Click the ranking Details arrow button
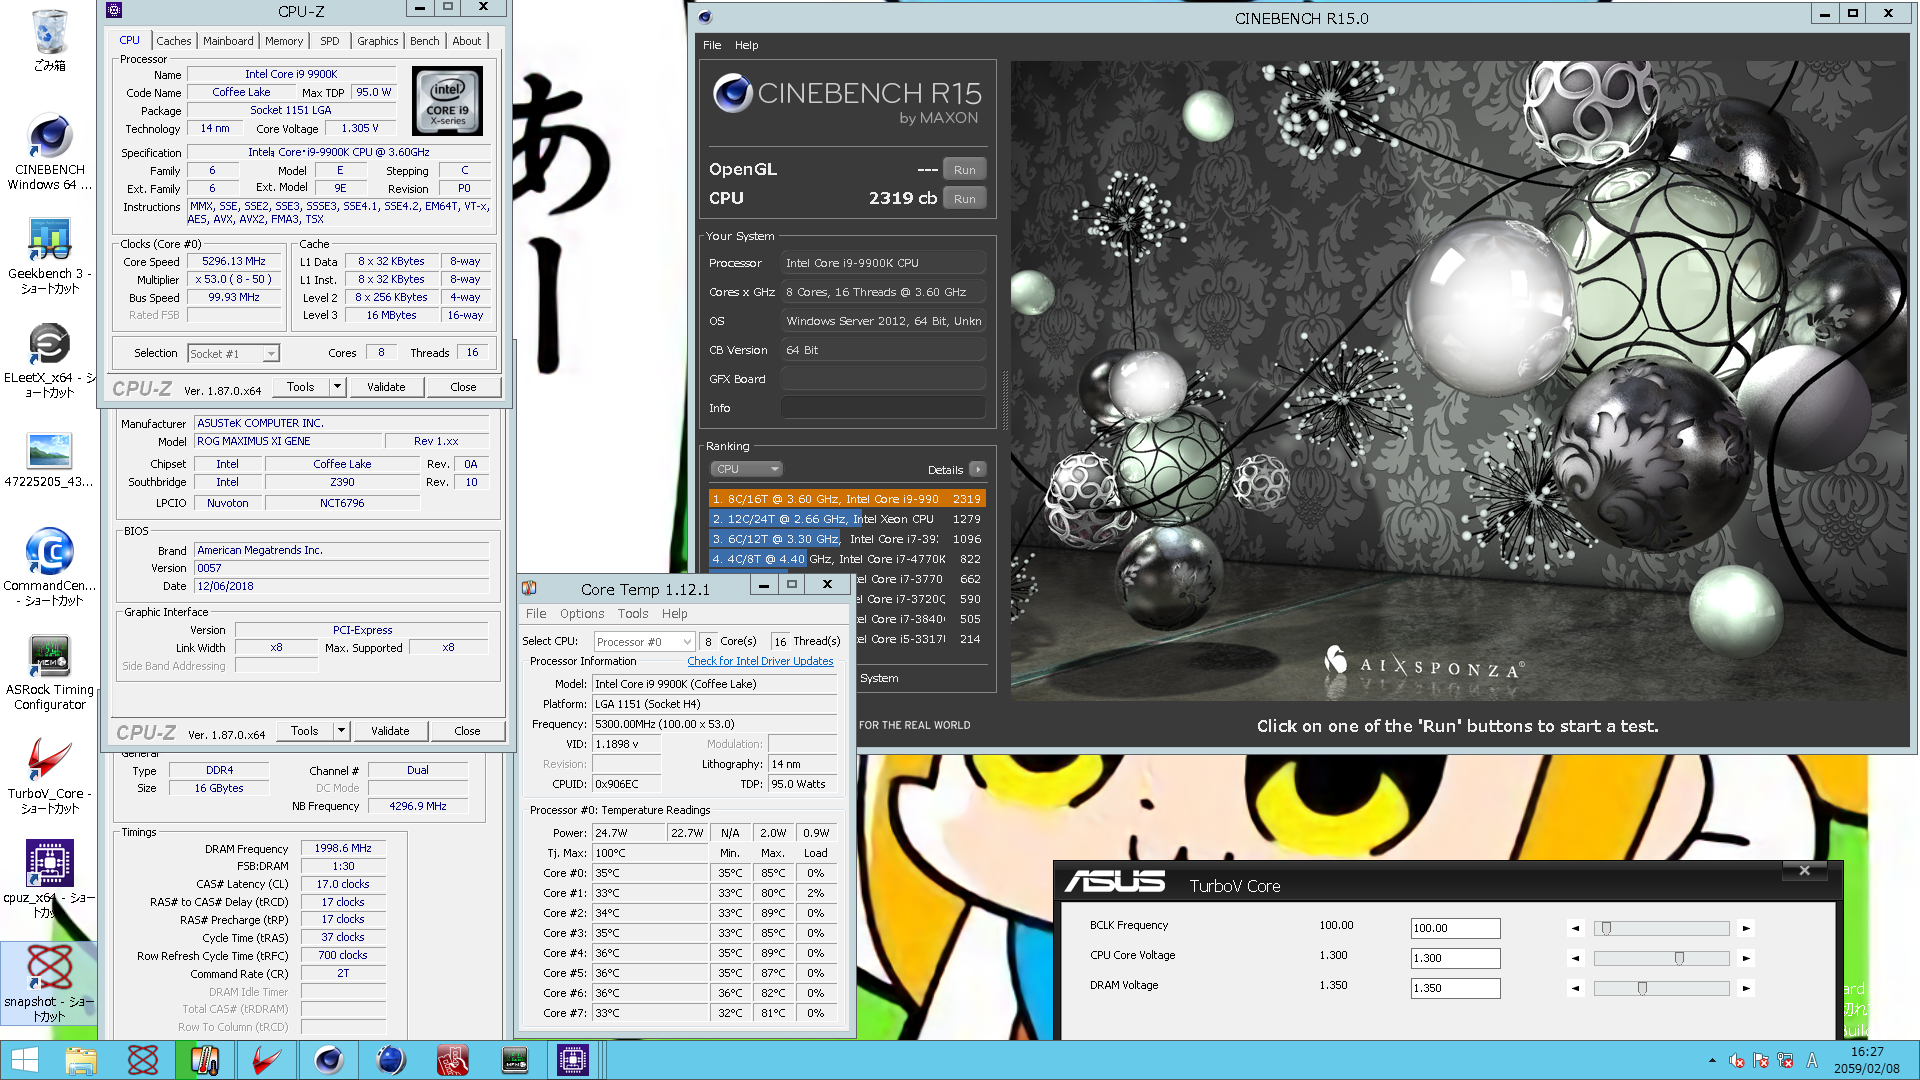Screen dimensions: 1920x1080 pyautogui.click(x=977, y=469)
